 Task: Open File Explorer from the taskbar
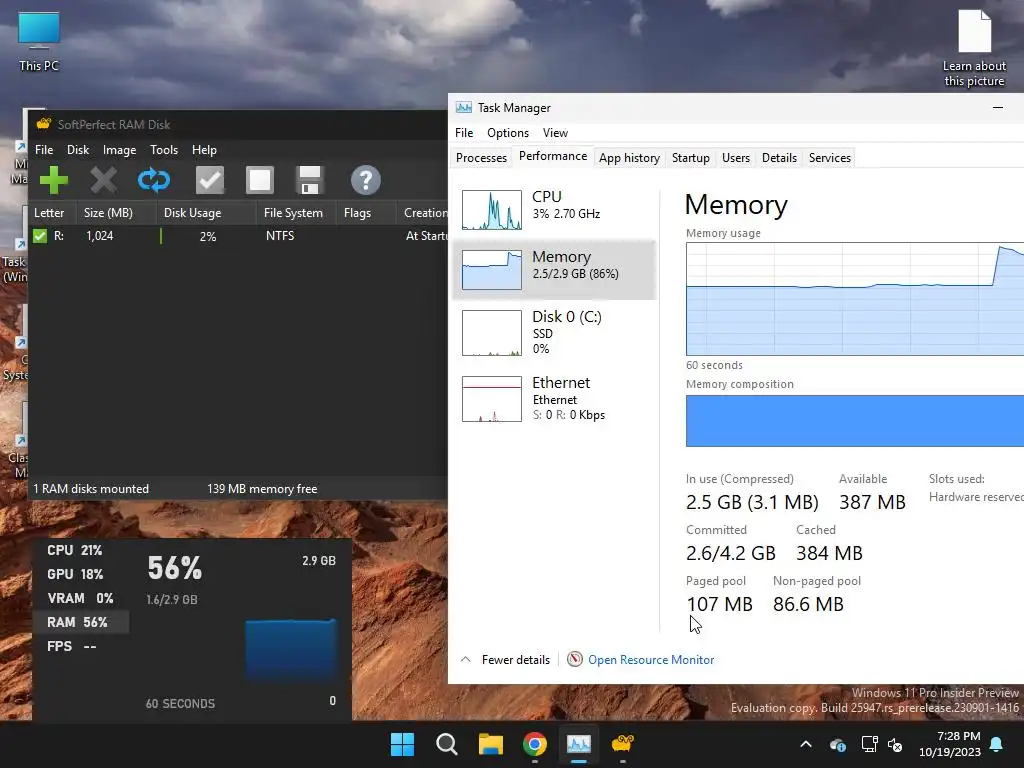coord(490,744)
